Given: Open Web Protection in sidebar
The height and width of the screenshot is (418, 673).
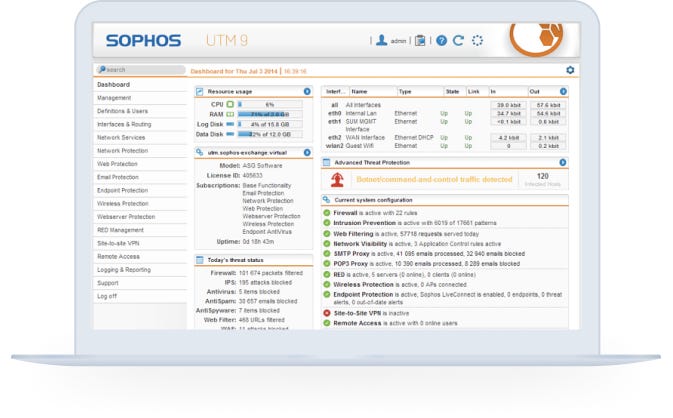Looking at the screenshot, I should point(140,164).
